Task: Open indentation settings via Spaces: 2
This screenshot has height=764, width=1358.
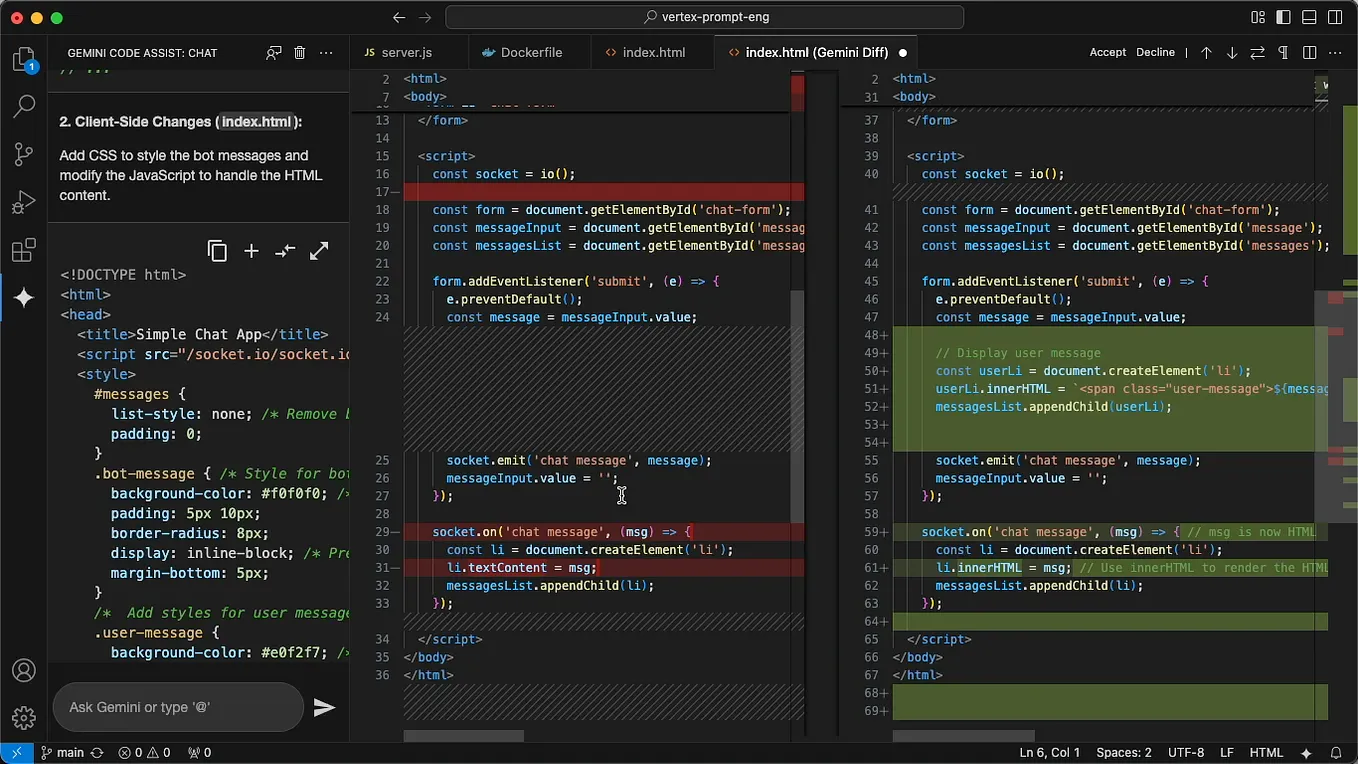Action: [1123, 752]
